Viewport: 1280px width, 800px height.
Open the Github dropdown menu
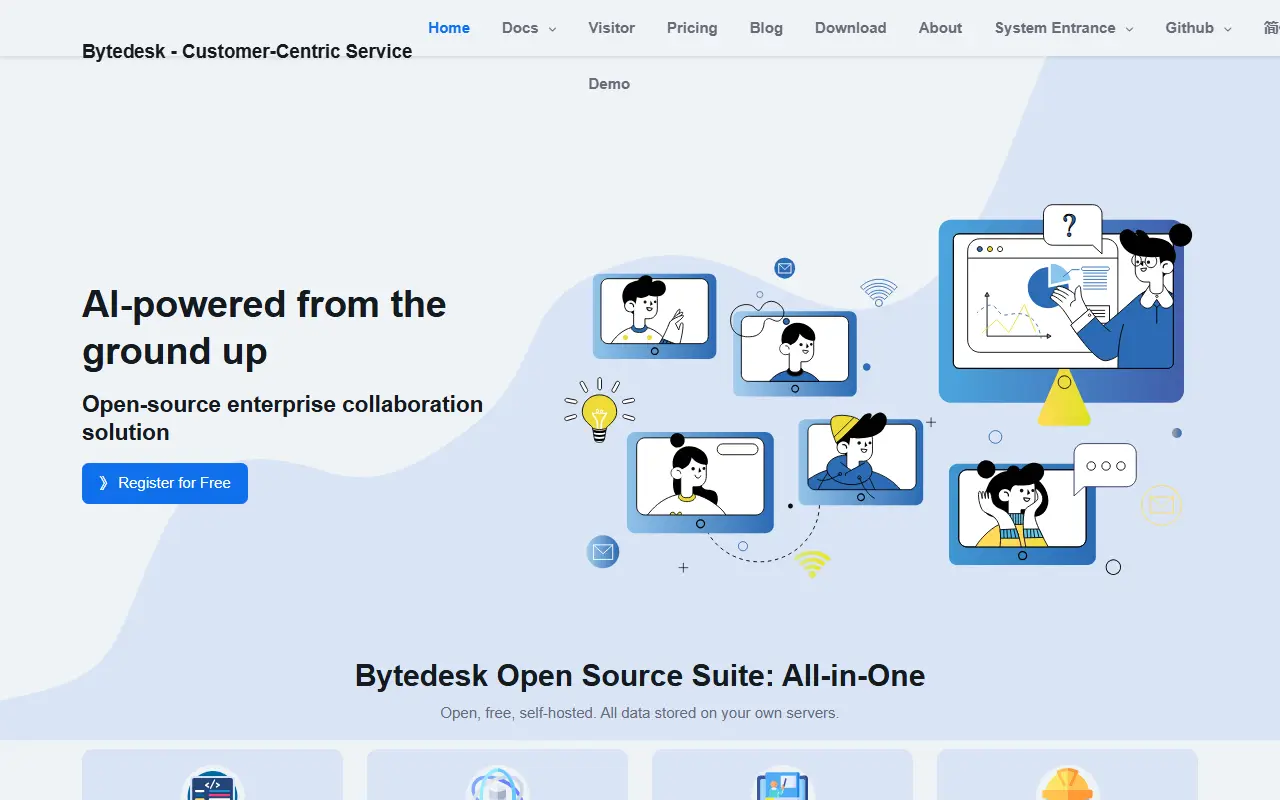tap(1198, 28)
